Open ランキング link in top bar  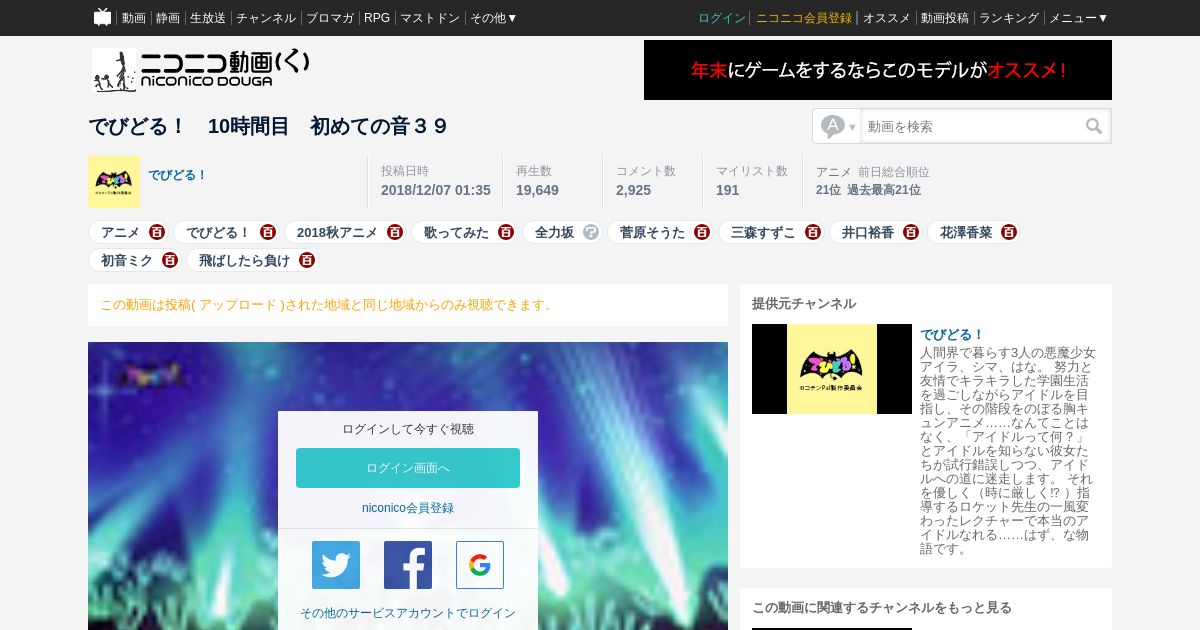pyautogui.click(x=1009, y=18)
